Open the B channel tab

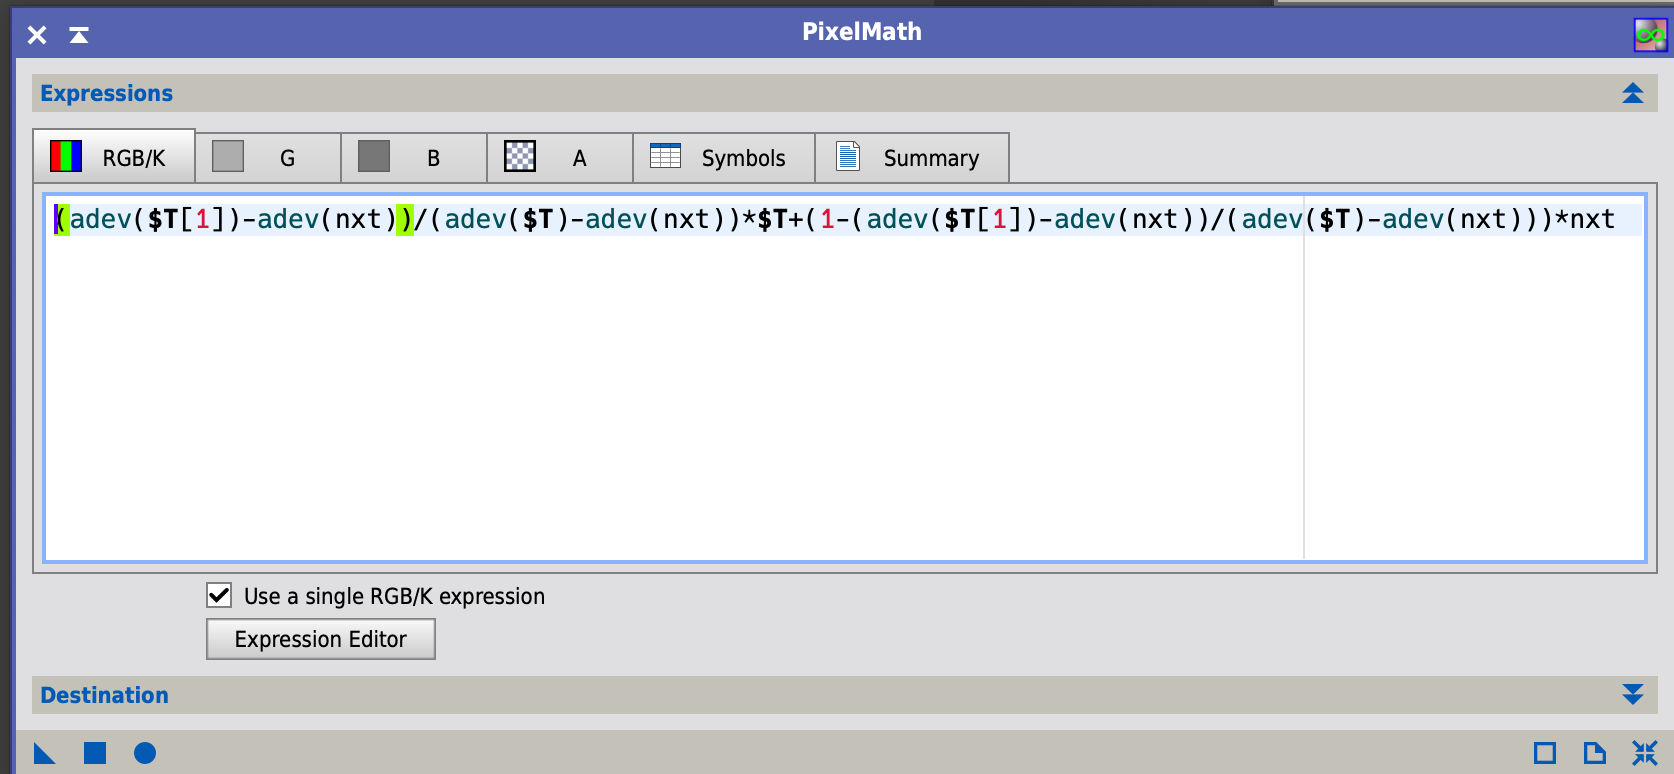414,158
